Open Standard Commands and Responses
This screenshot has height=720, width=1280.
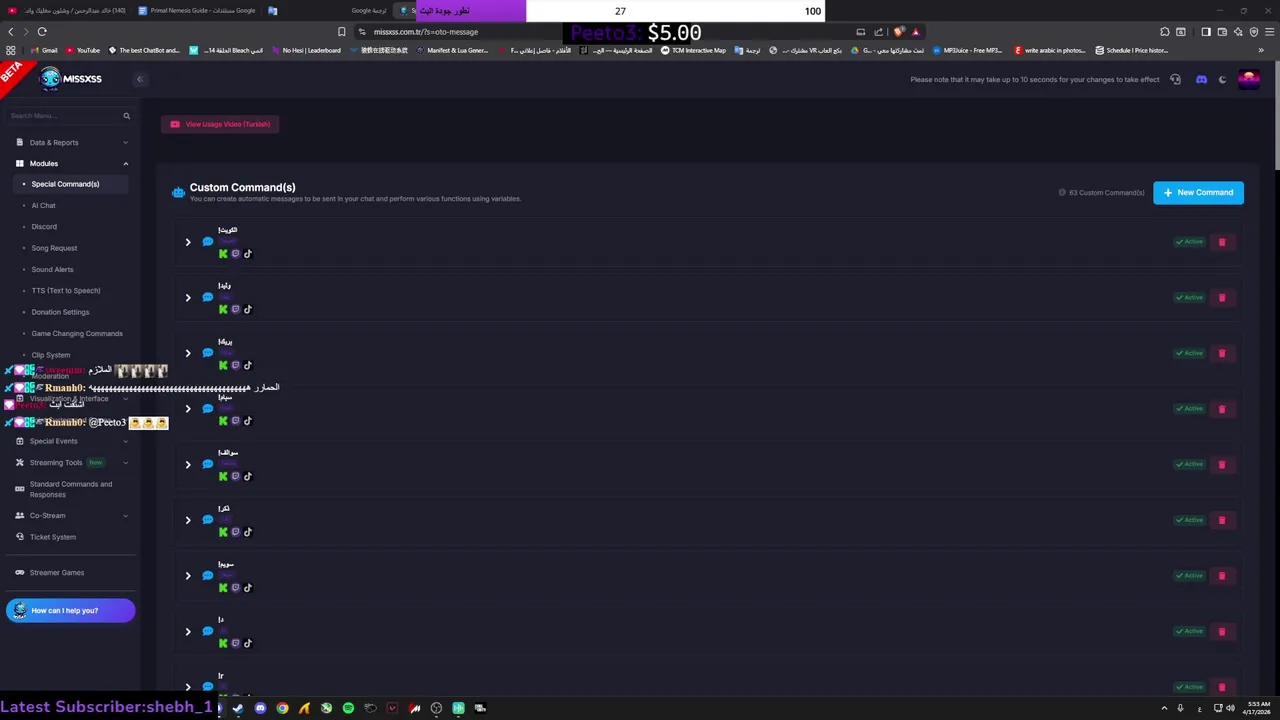[70, 489]
